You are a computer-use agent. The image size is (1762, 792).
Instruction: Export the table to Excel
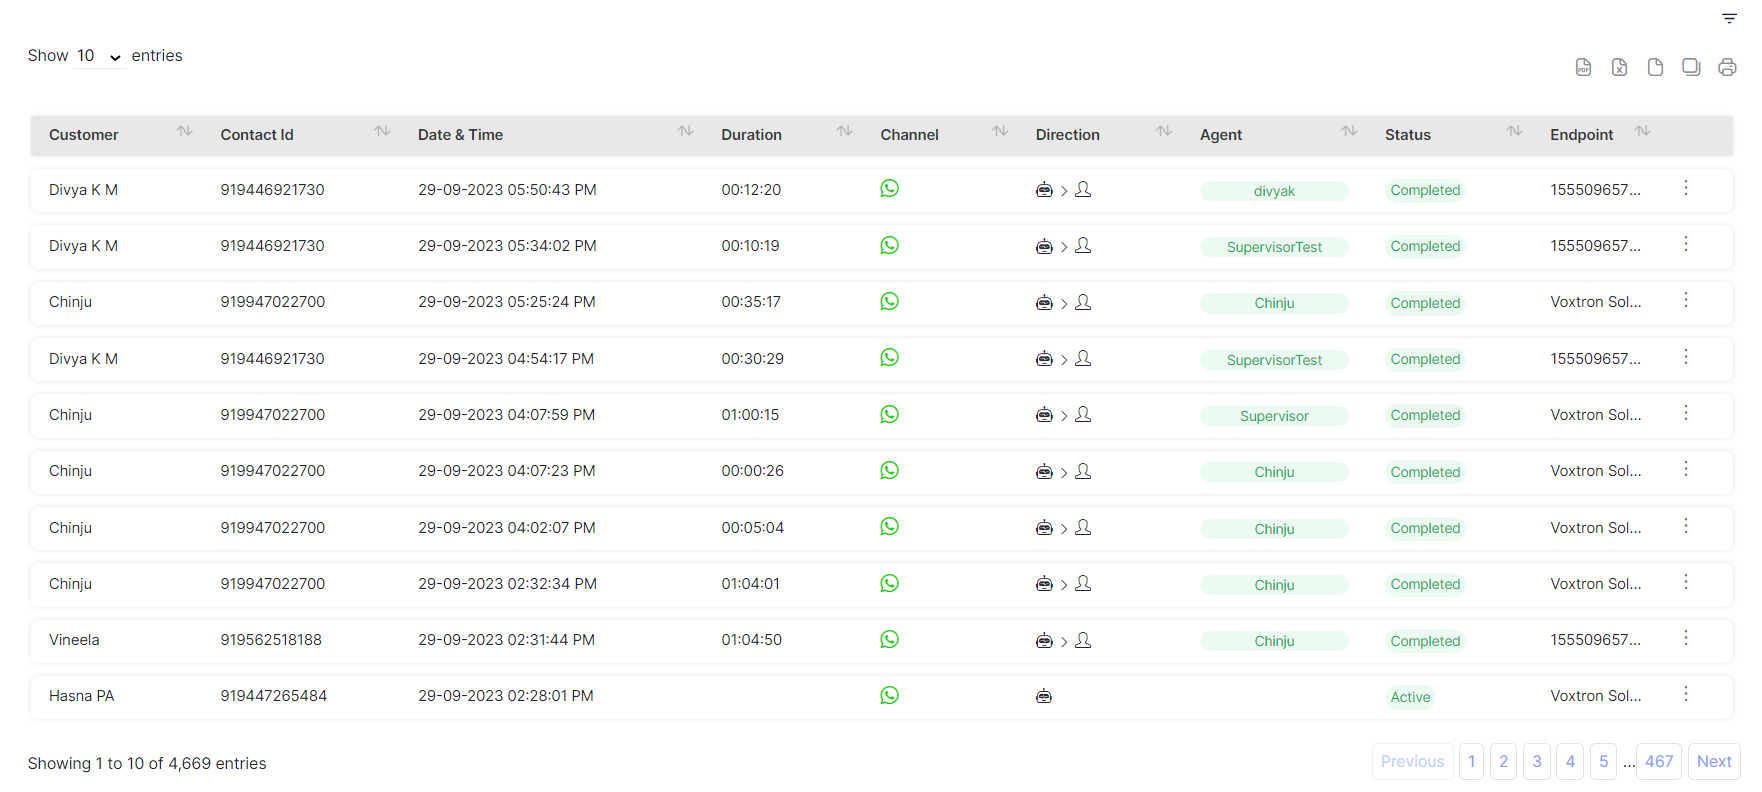point(1619,67)
